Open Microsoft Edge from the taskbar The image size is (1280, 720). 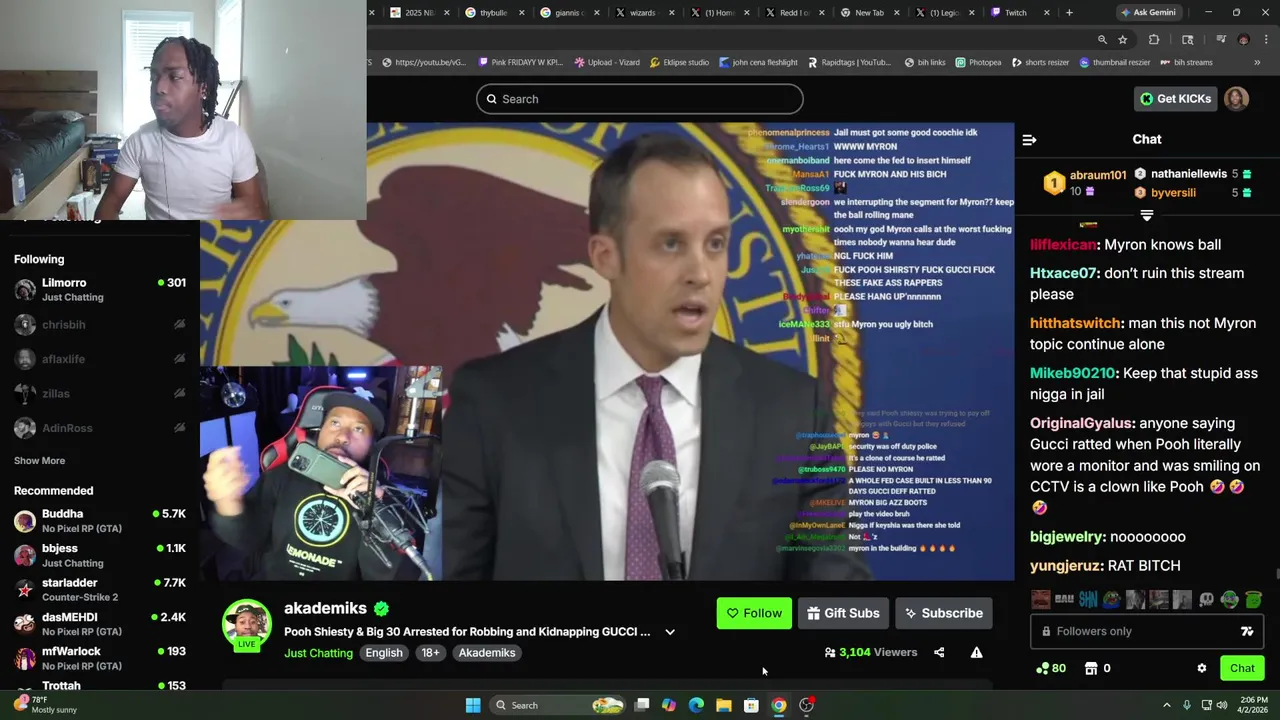(696, 705)
